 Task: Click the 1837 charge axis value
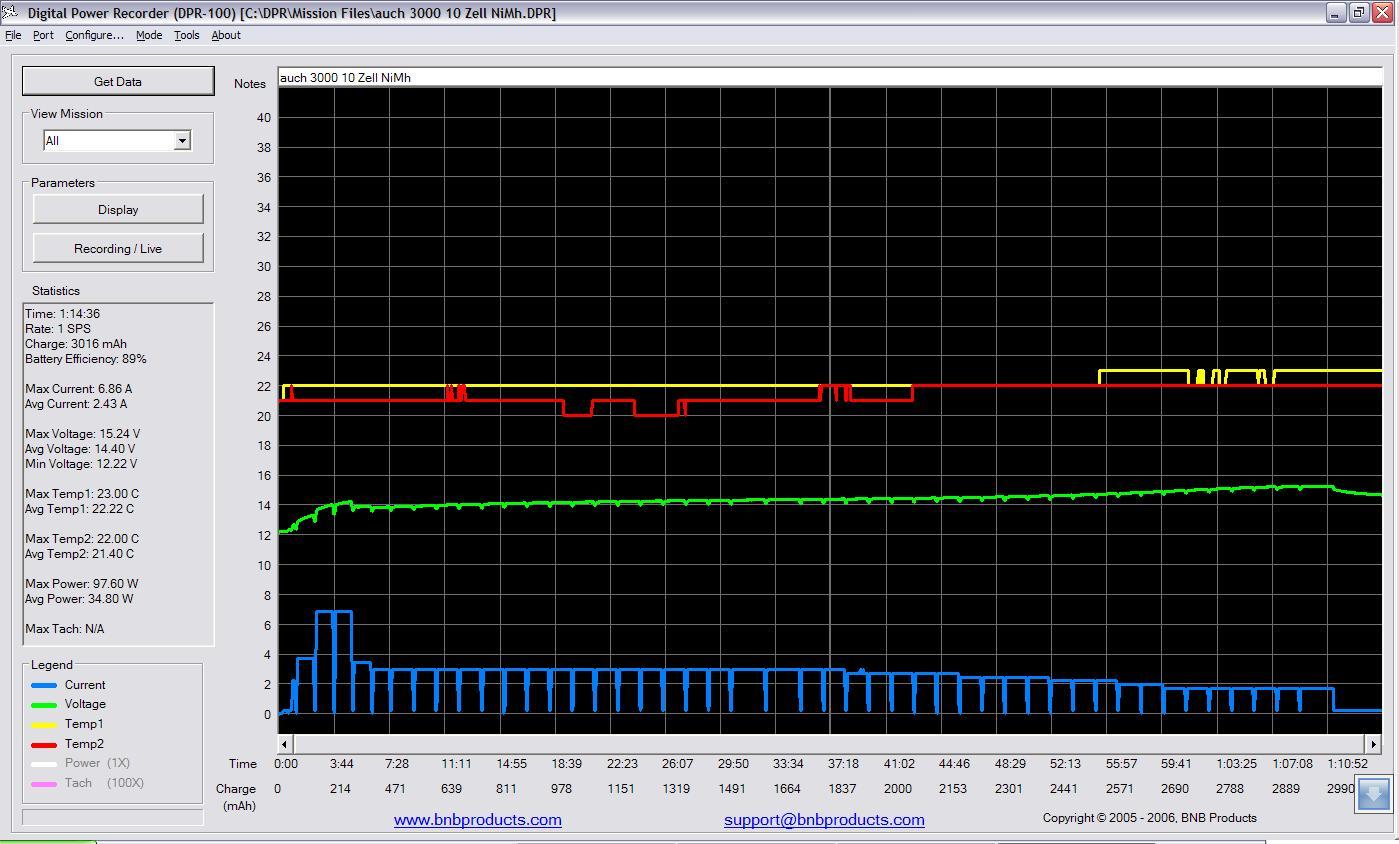842,789
